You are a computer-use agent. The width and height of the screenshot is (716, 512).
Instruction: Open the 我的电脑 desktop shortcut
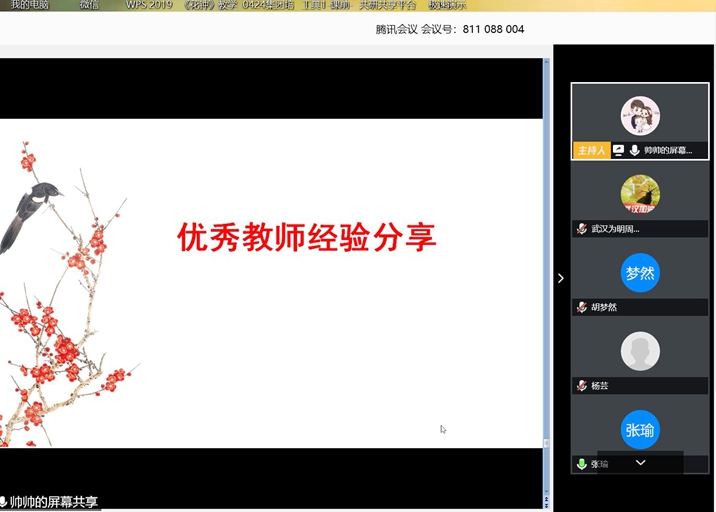[x=30, y=5]
